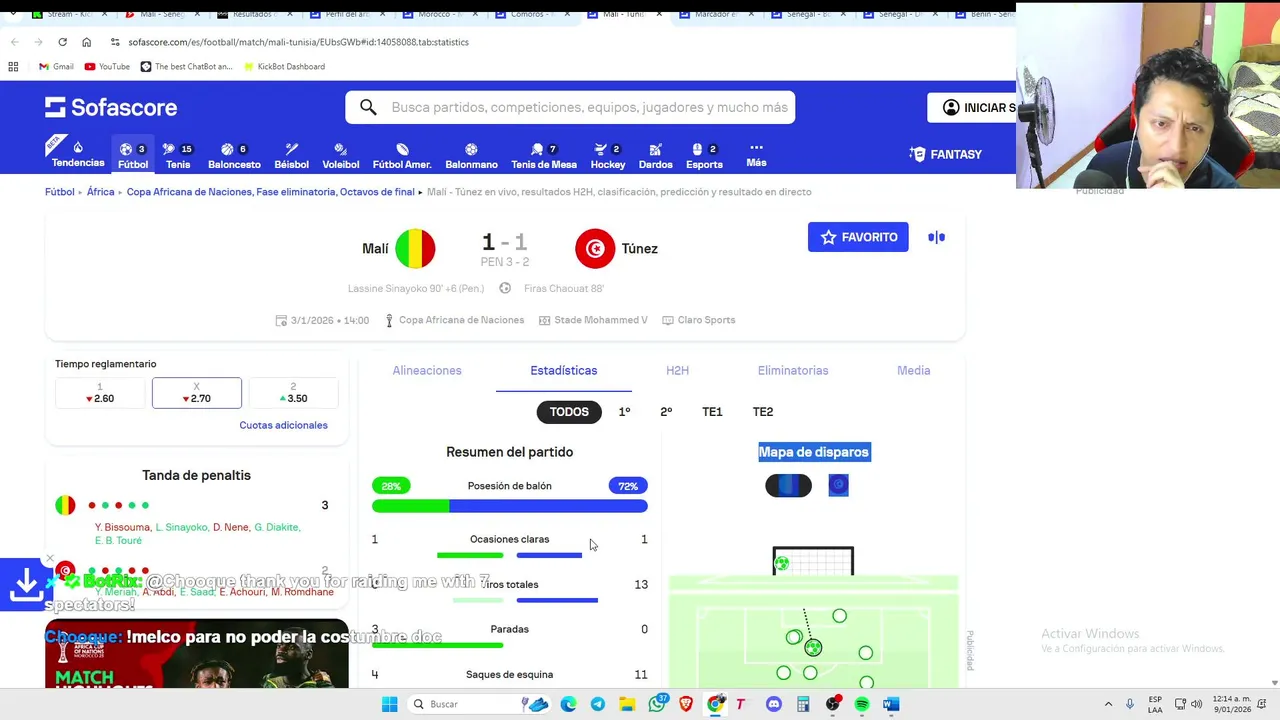Viewport: 1280px width, 720px height.
Task: Switch to the Eliminatorias tab
Action: click(793, 370)
